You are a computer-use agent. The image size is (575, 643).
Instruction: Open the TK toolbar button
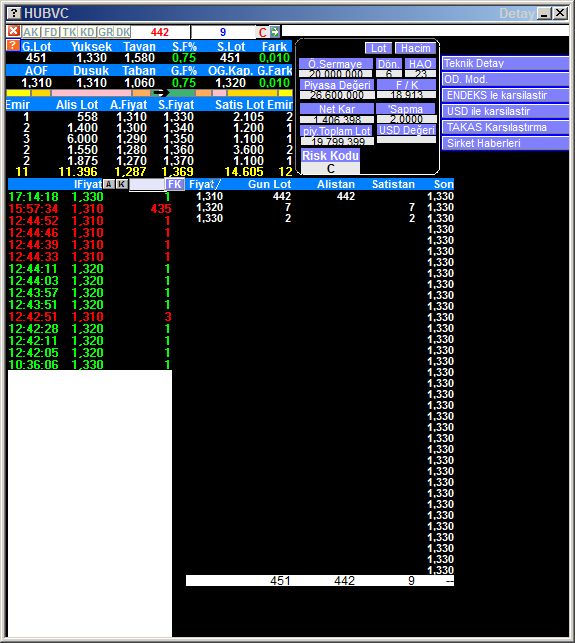pyautogui.click(x=69, y=32)
